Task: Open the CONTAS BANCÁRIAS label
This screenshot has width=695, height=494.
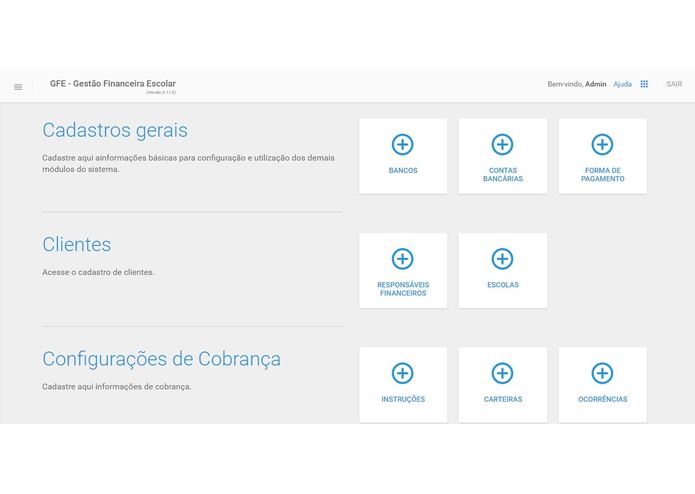Action: [503, 175]
